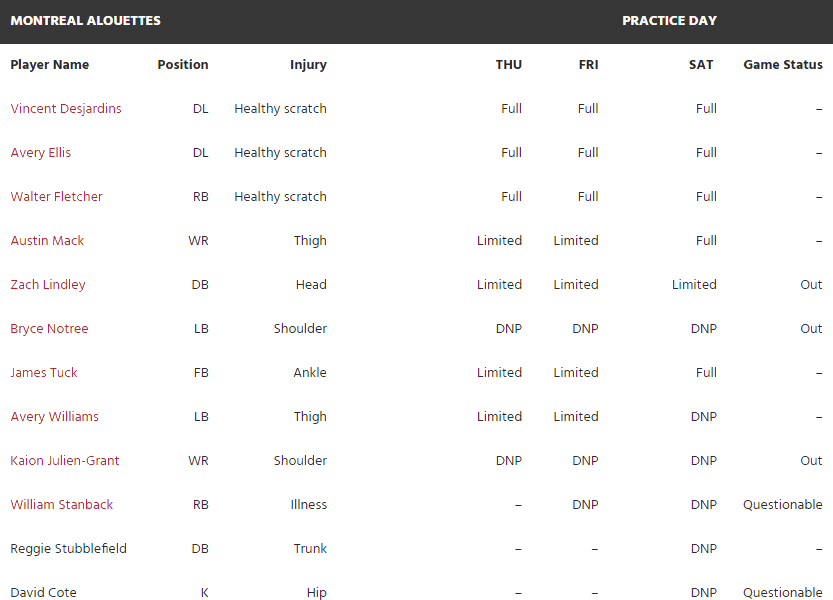Screen dimensions: 833x600
Task: Open Austin Mack player page
Action: tap(47, 241)
